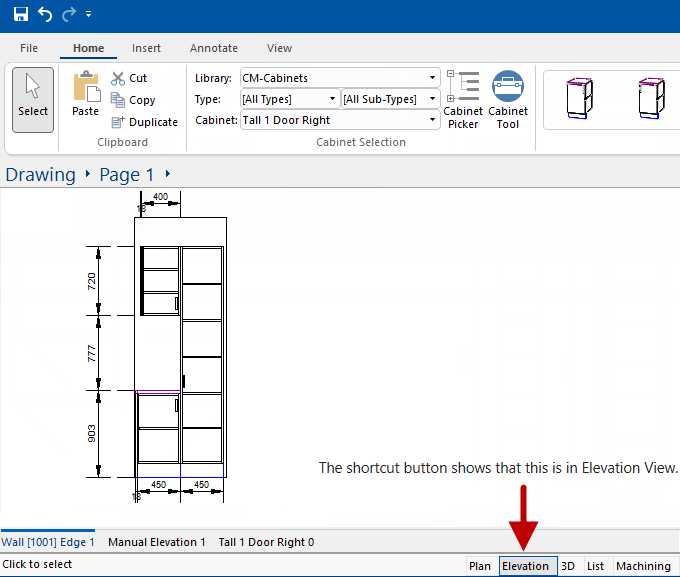Open the File menu
This screenshot has width=680, height=577.
(x=29, y=48)
